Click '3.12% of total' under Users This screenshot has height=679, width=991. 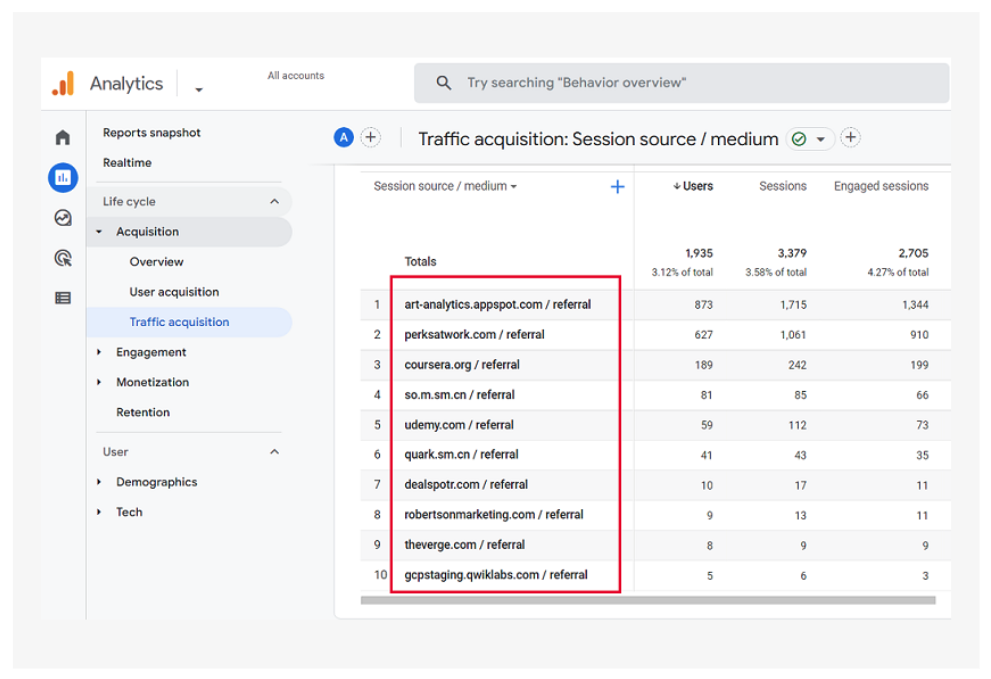682,272
